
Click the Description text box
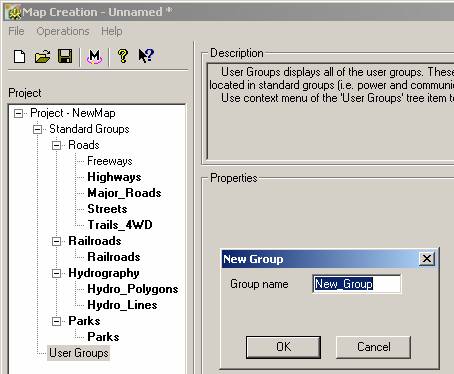pyautogui.click(x=330, y=111)
